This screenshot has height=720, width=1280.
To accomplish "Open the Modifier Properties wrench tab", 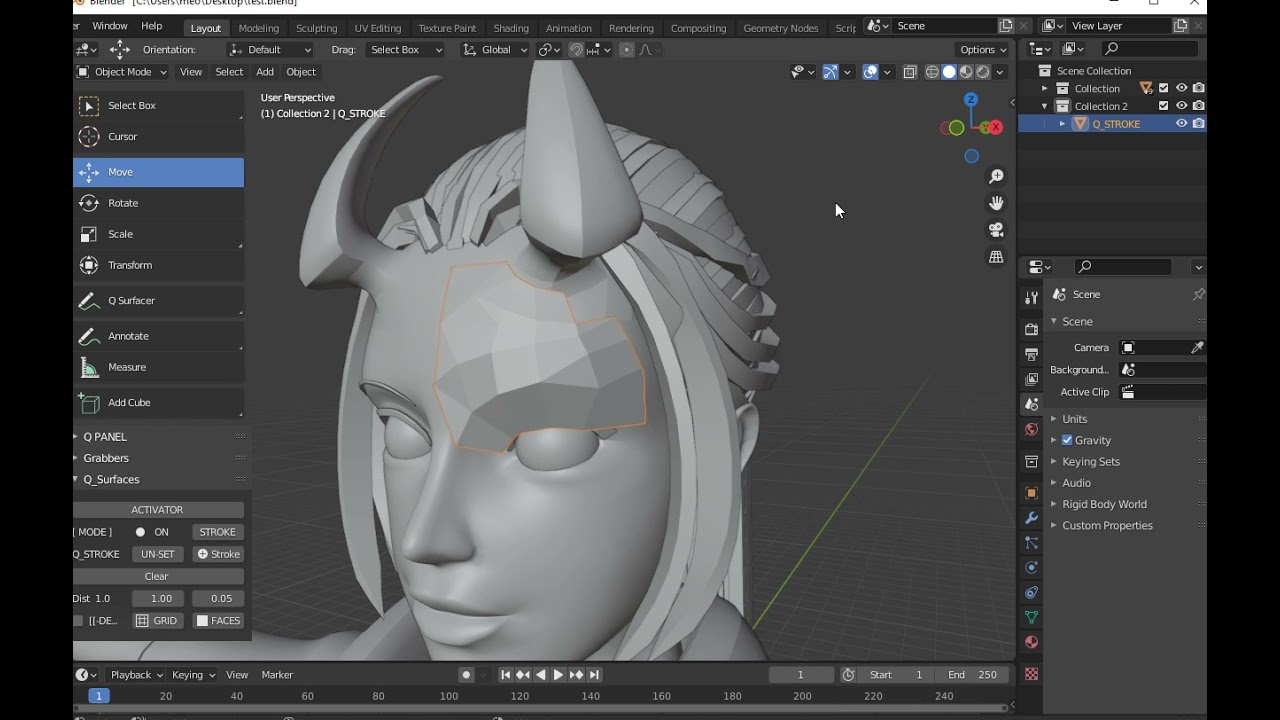I will pyautogui.click(x=1031, y=518).
